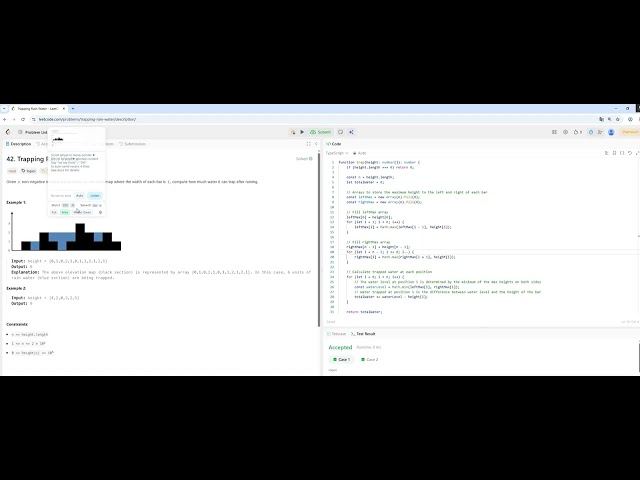
Task: Click the invite icon beside the timer
Action: [600, 132]
